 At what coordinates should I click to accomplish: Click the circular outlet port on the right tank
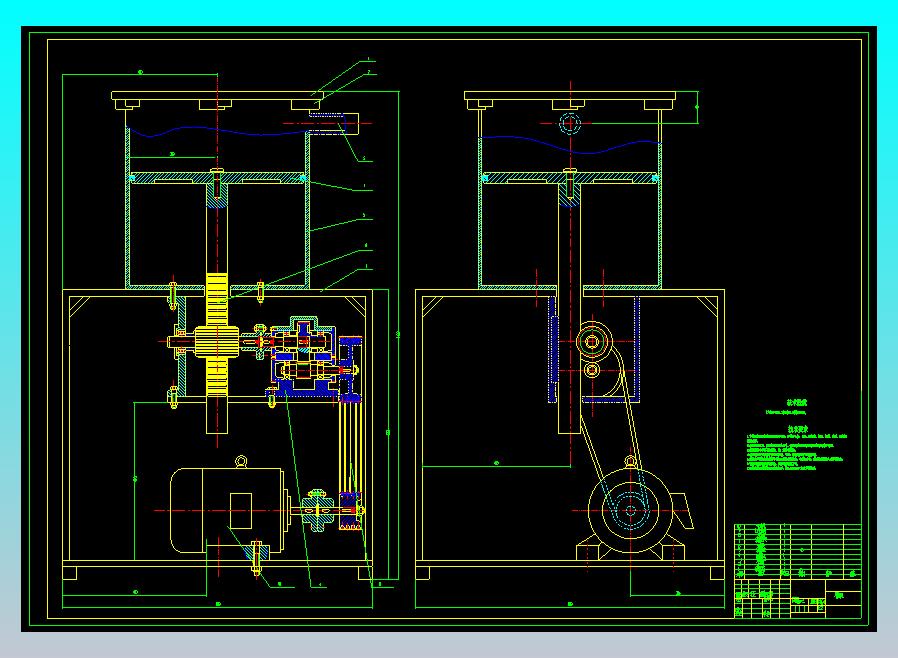point(570,124)
